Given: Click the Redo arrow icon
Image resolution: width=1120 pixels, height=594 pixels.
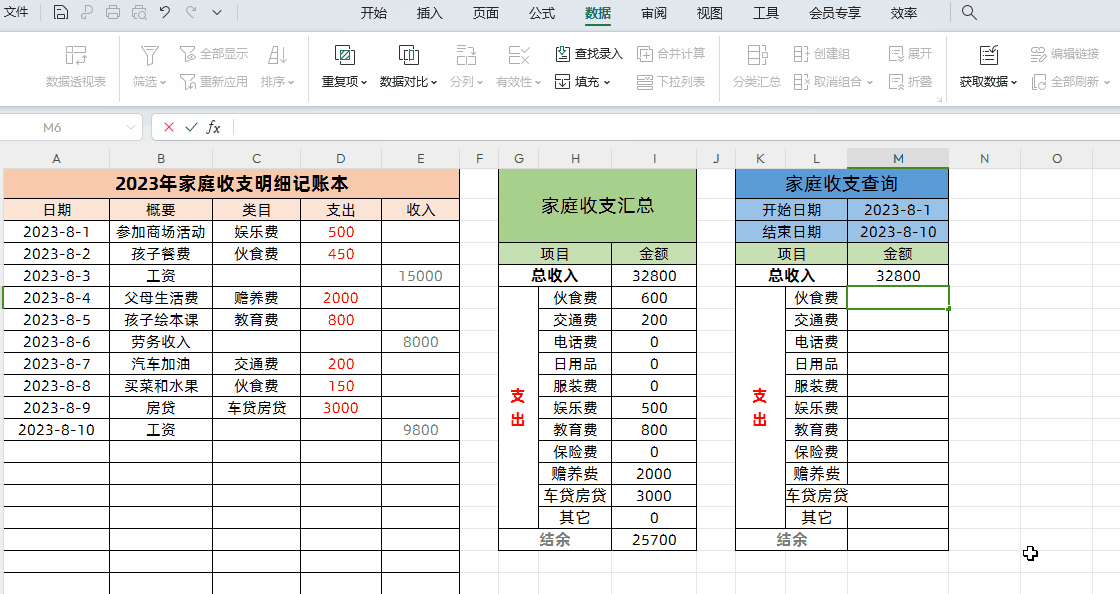Looking at the screenshot, I should [x=191, y=12].
